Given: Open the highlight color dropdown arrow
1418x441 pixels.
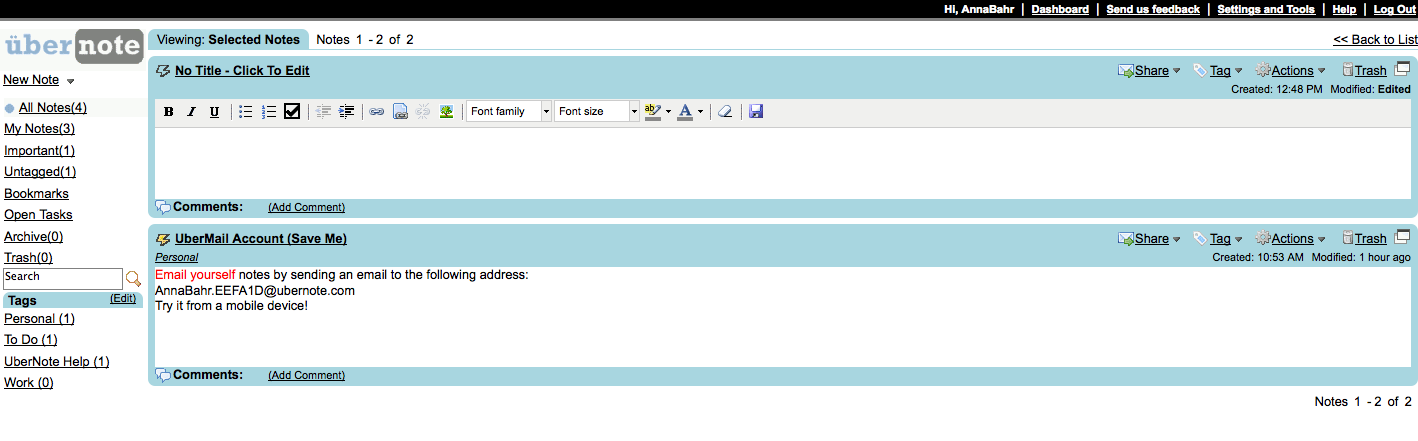Looking at the screenshot, I should [x=668, y=112].
